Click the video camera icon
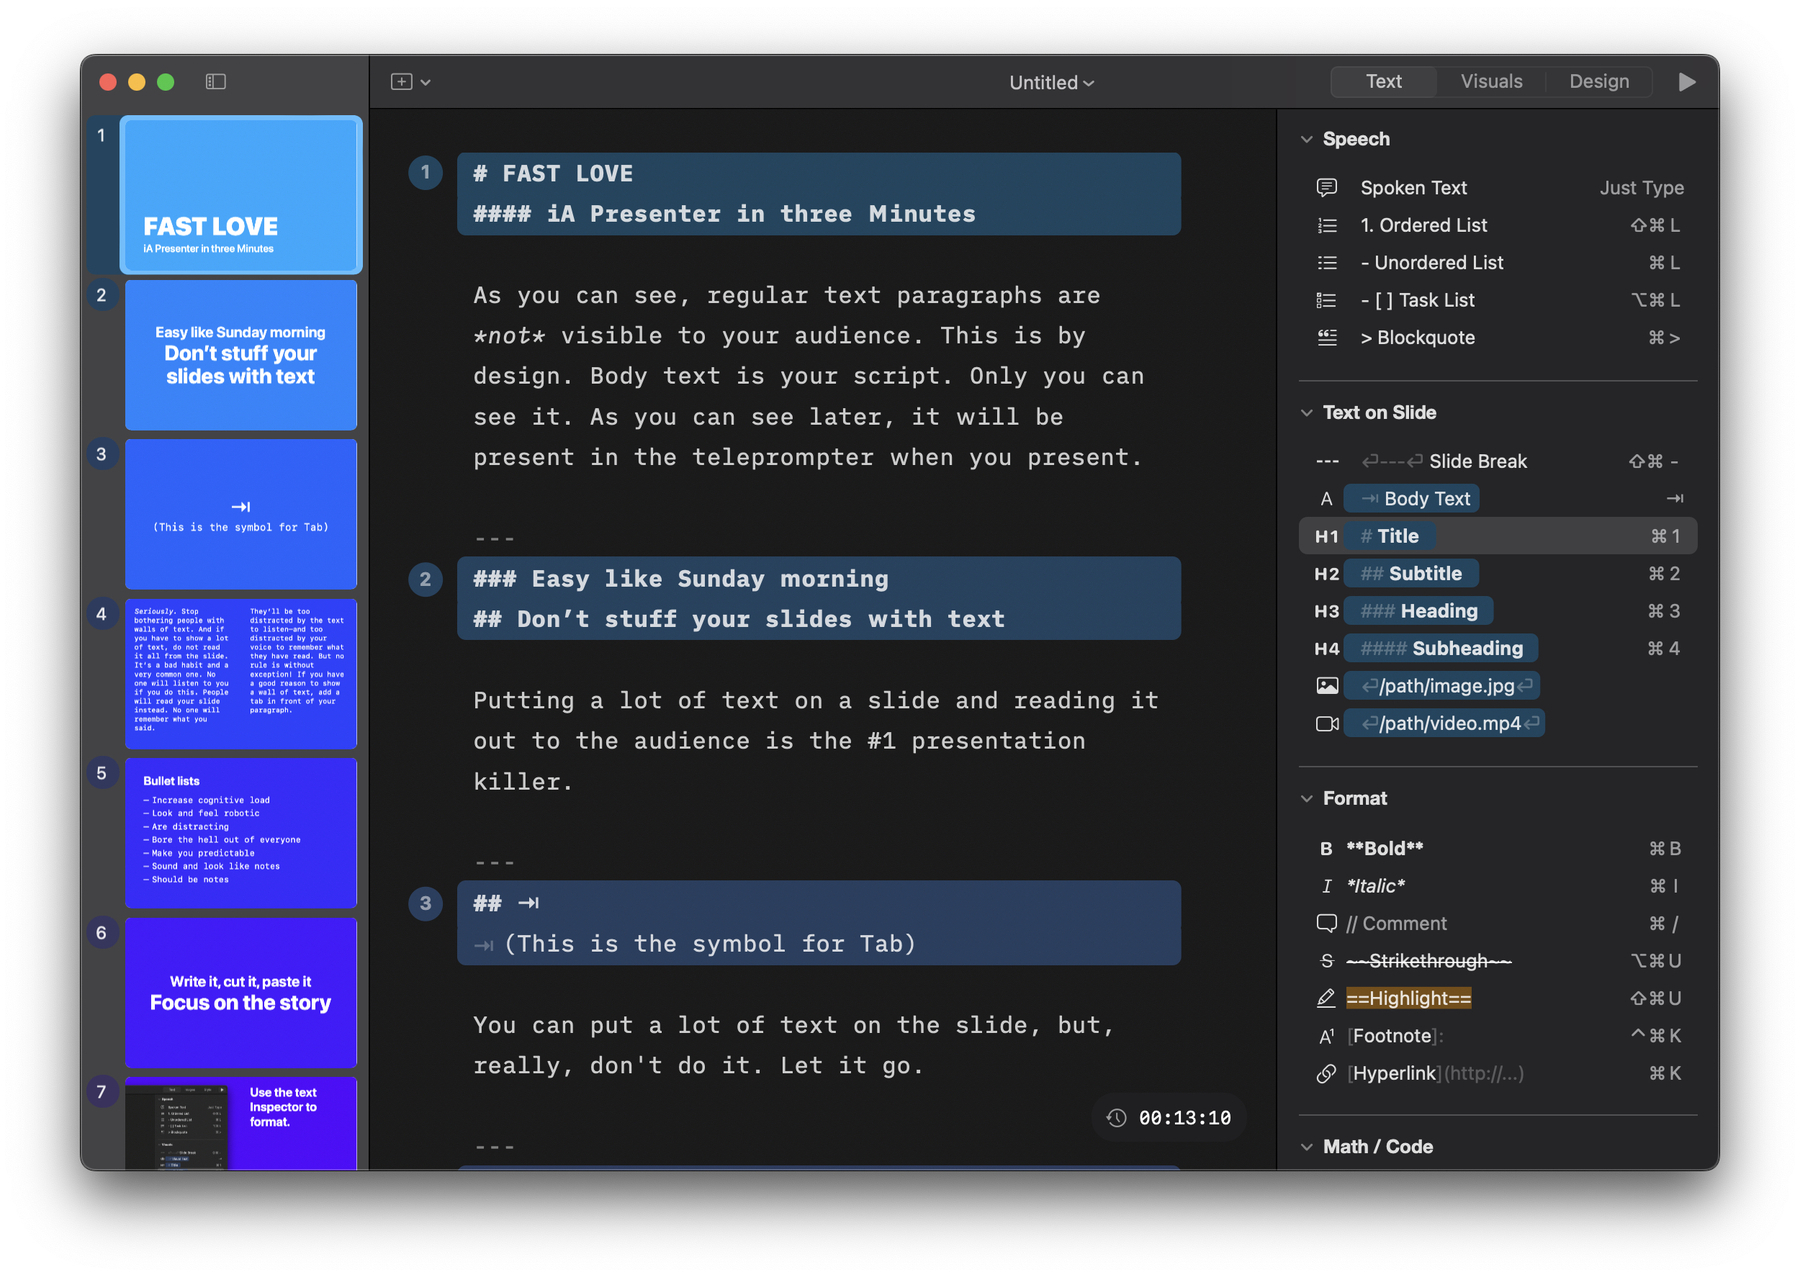 tap(1327, 724)
